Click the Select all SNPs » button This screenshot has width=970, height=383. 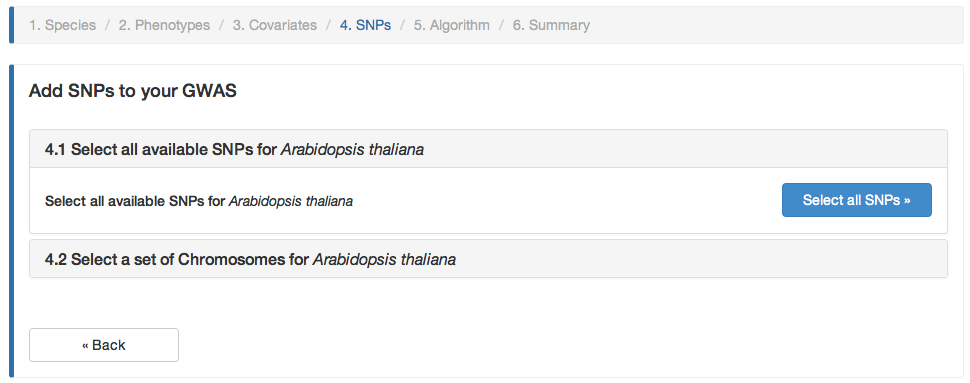point(857,200)
